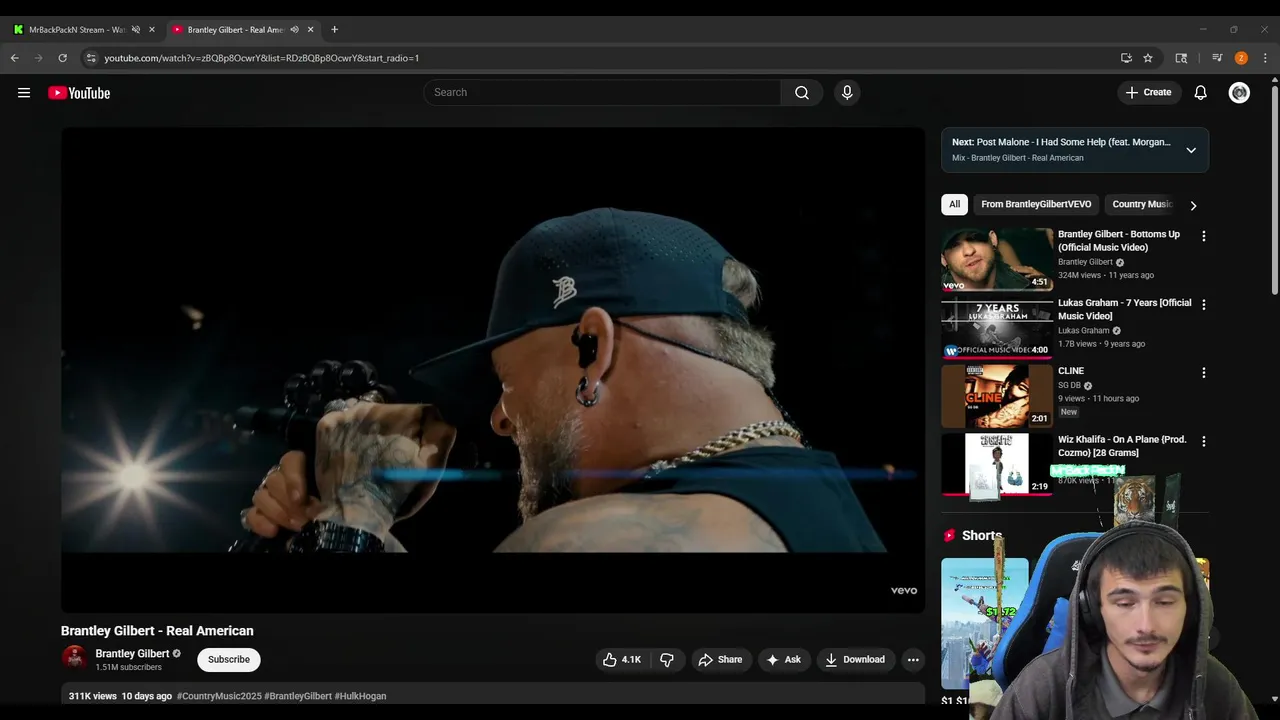Close the Brantley Gilbert tab

point(310,29)
